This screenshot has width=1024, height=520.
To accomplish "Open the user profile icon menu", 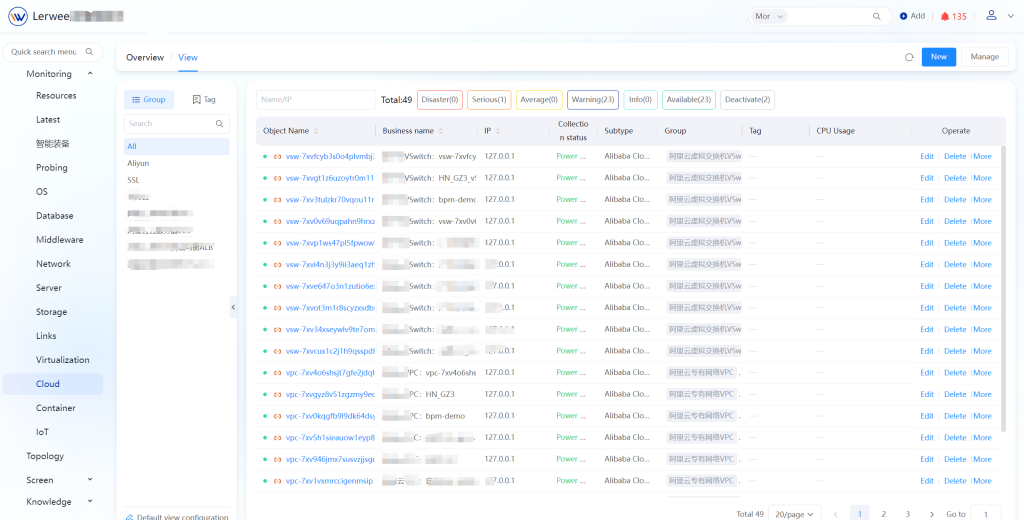I will (991, 16).
